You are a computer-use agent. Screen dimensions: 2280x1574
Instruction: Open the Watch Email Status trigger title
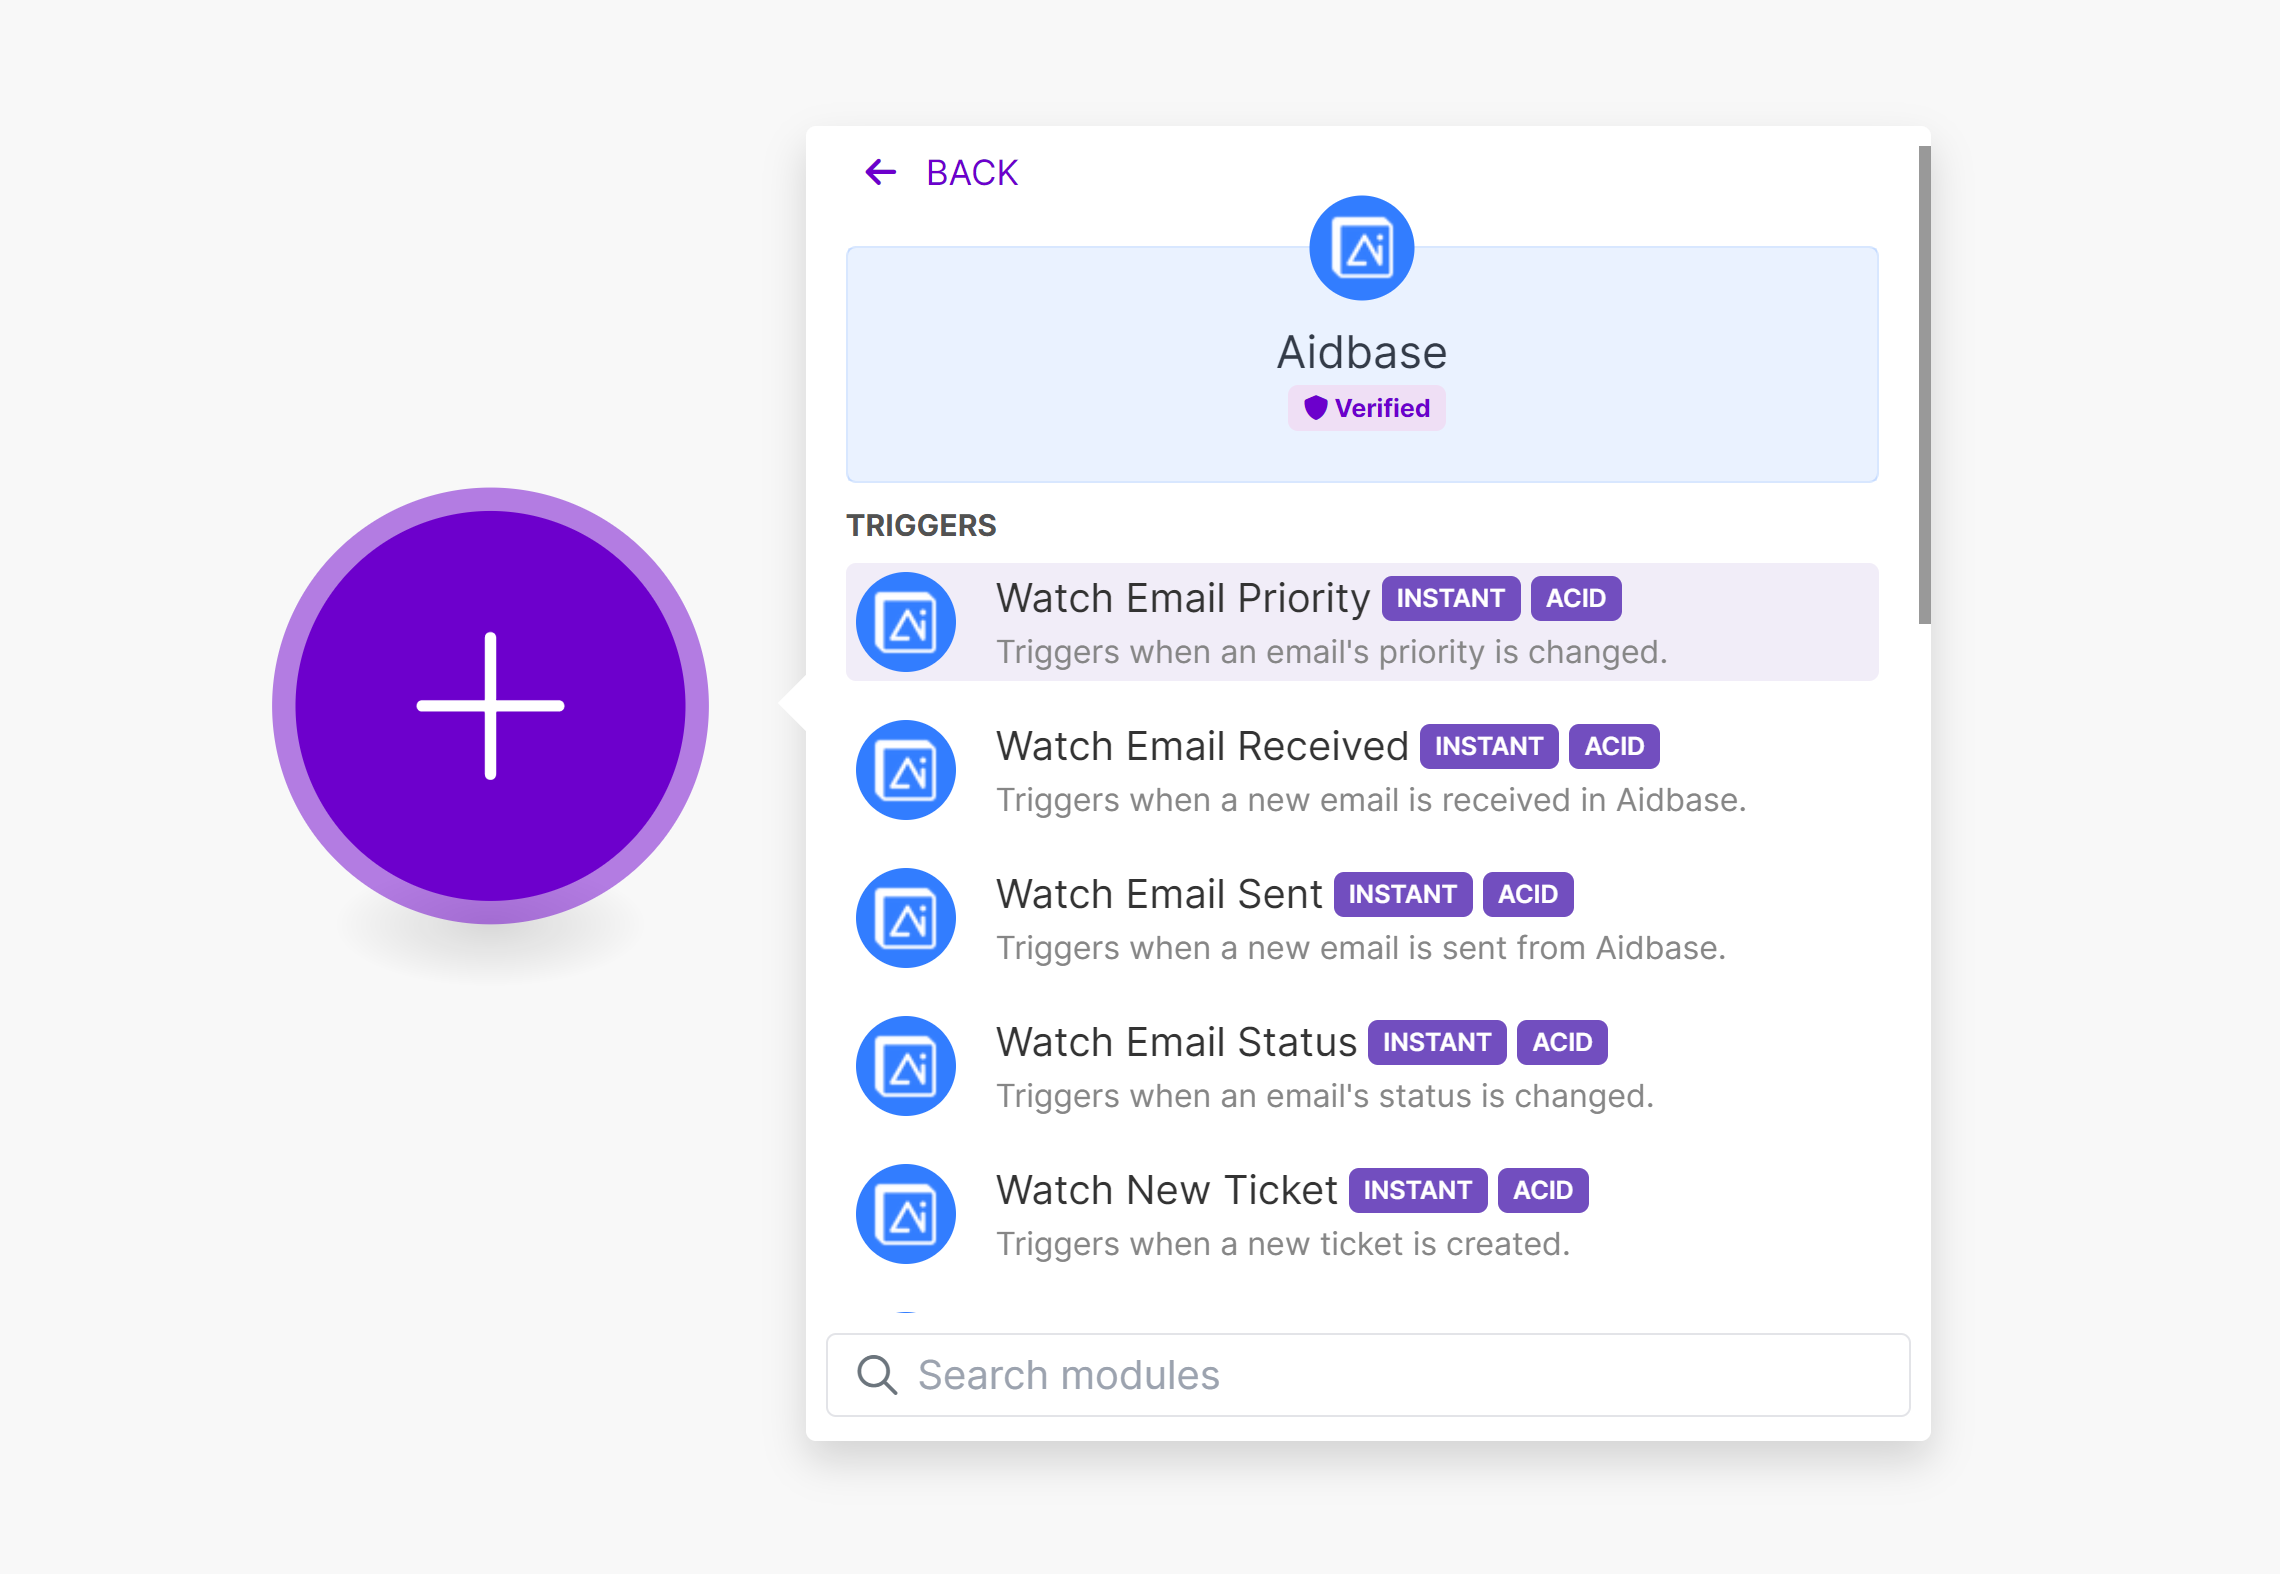1176,1042
